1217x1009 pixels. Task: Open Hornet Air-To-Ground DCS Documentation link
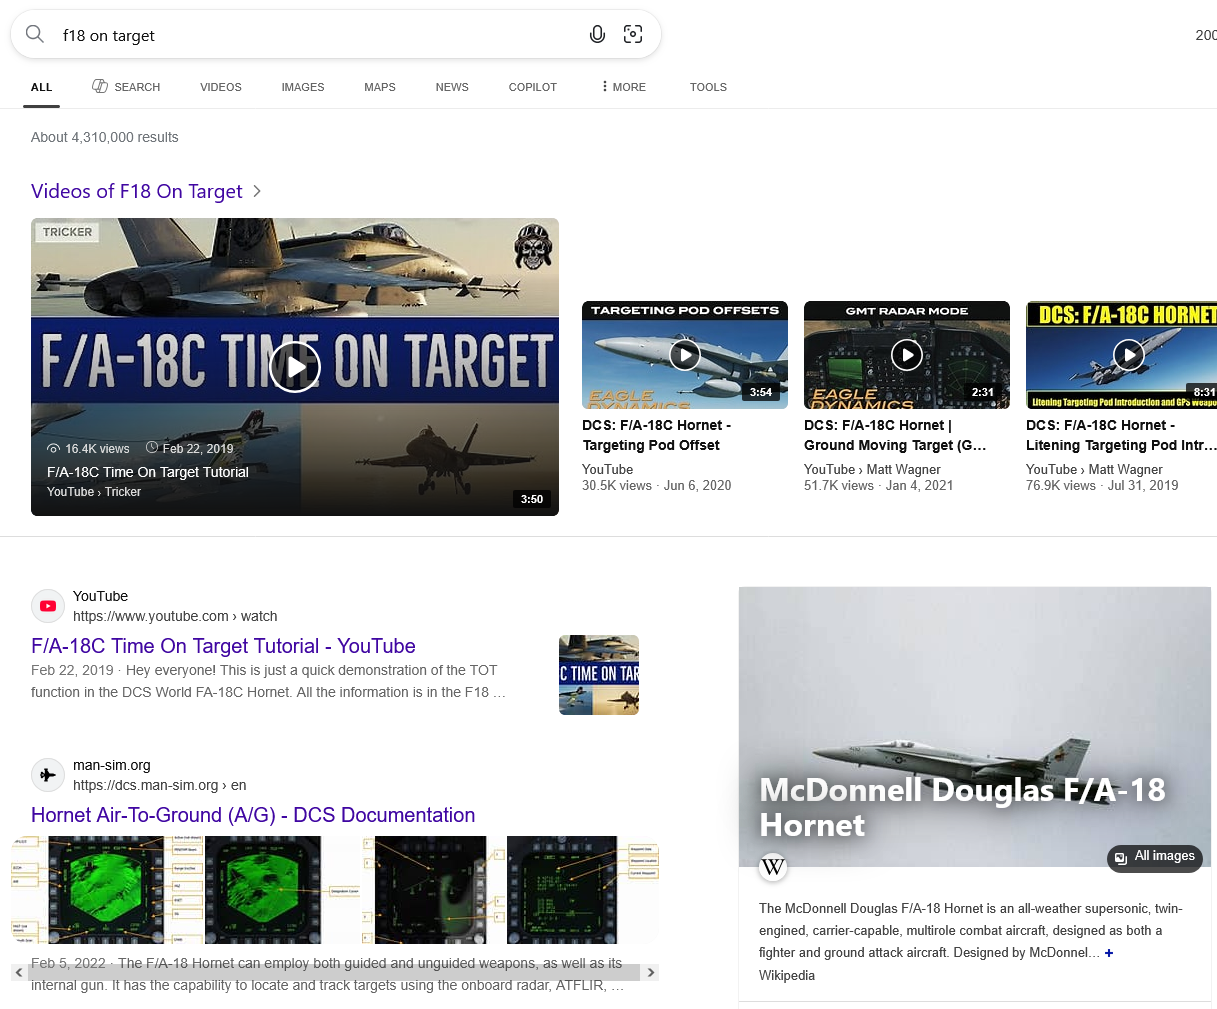pyautogui.click(x=253, y=815)
